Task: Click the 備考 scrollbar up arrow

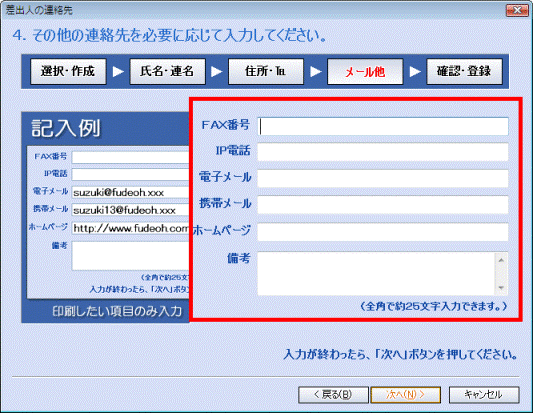Action: pyautogui.click(x=501, y=260)
